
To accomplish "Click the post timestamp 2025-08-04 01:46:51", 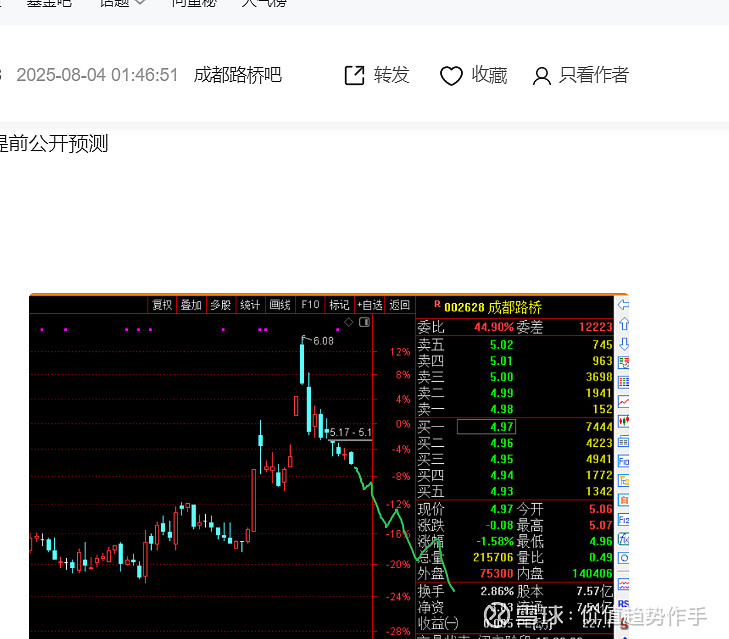I will click(x=97, y=75).
